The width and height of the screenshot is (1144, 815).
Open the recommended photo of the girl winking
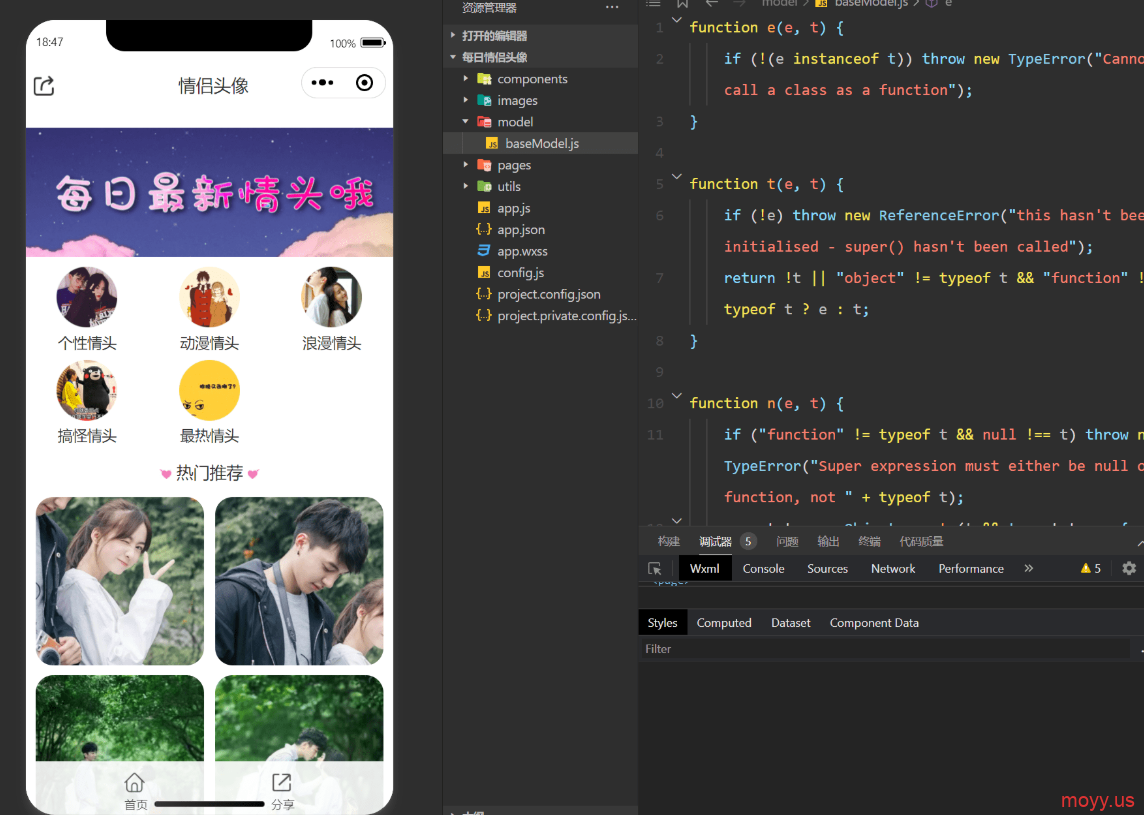pos(120,581)
